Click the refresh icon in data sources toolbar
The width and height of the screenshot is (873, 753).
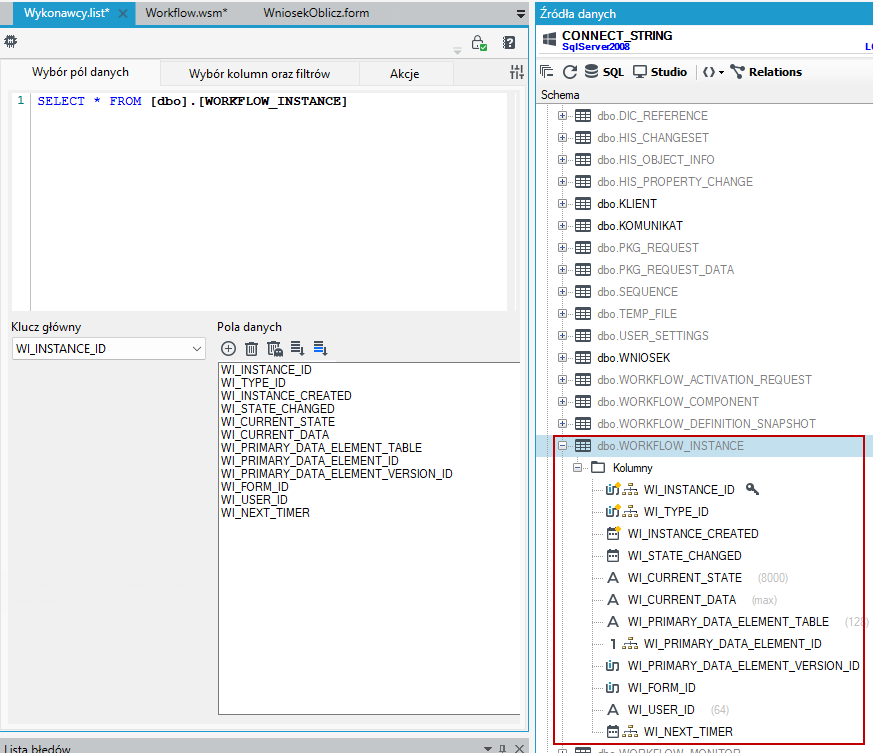(x=570, y=72)
